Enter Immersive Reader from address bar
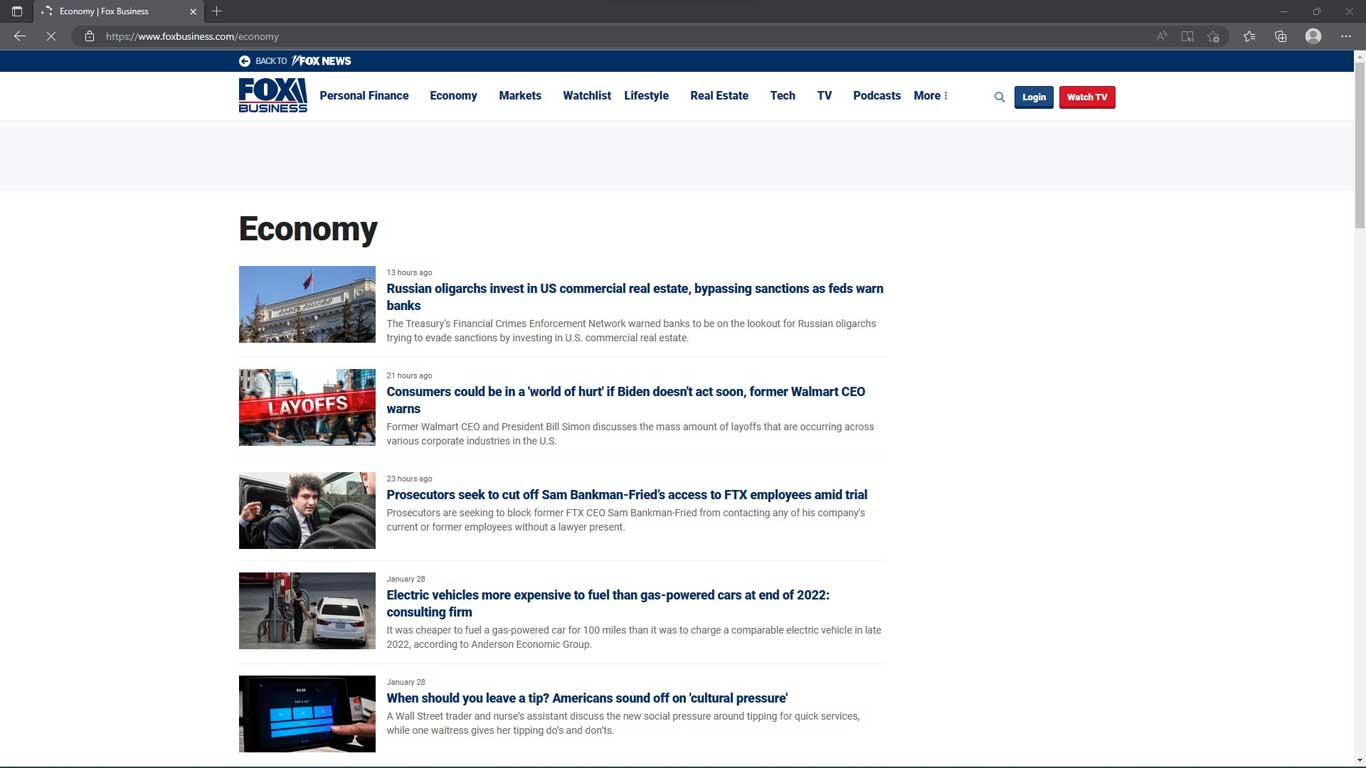This screenshot has width=1366, height=768. (x=1187, y=36)
